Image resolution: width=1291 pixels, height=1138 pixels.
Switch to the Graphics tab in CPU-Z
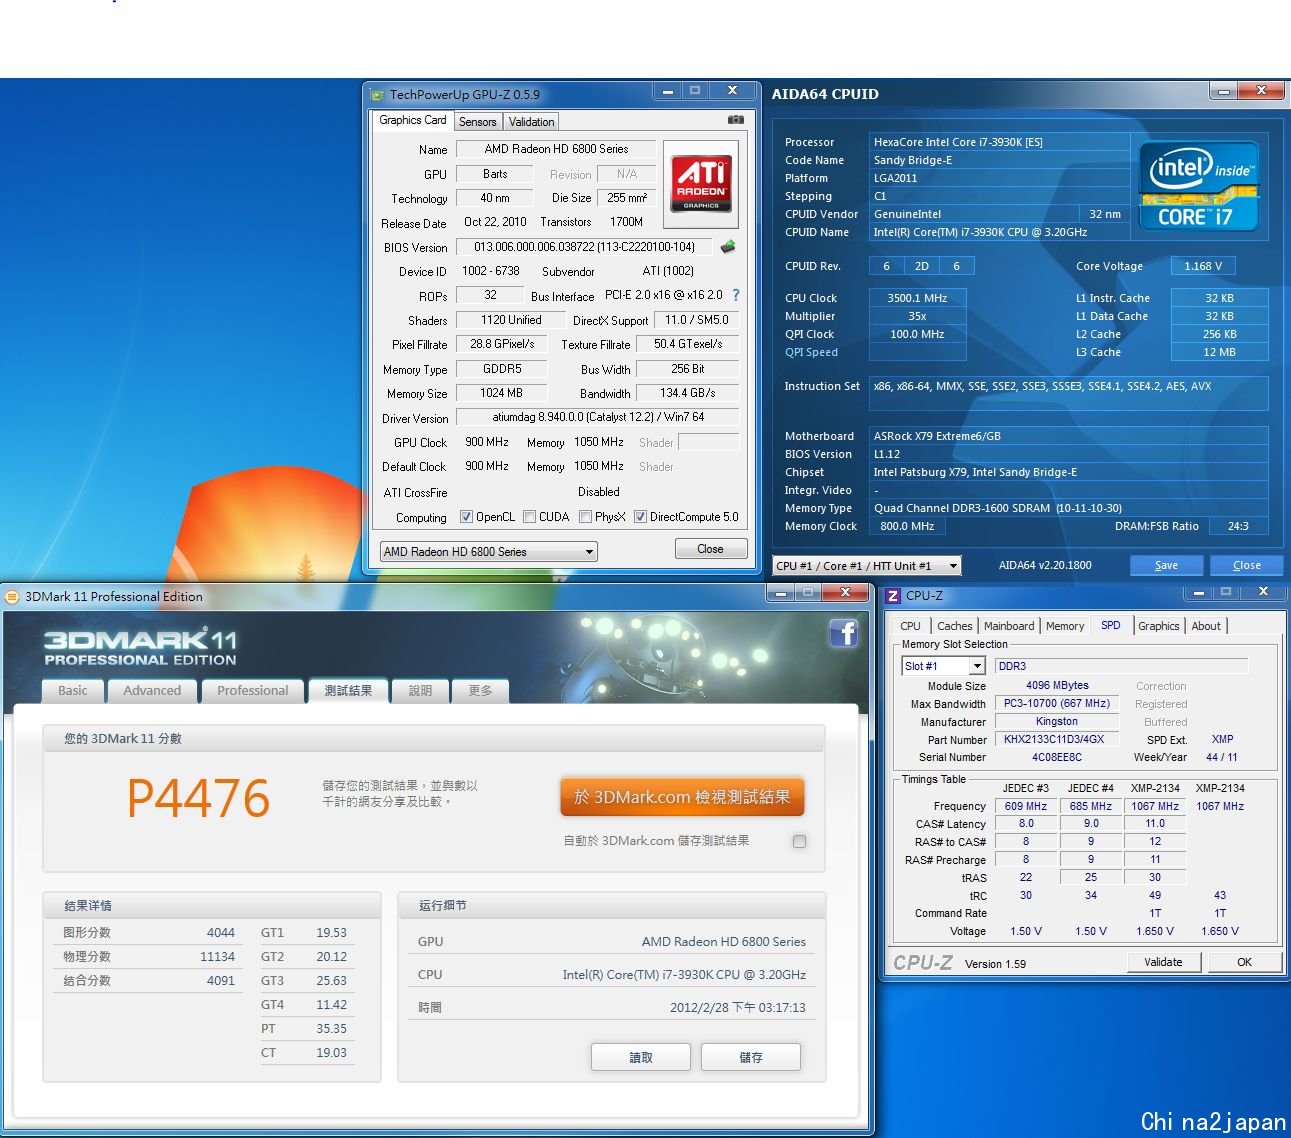1159,626
